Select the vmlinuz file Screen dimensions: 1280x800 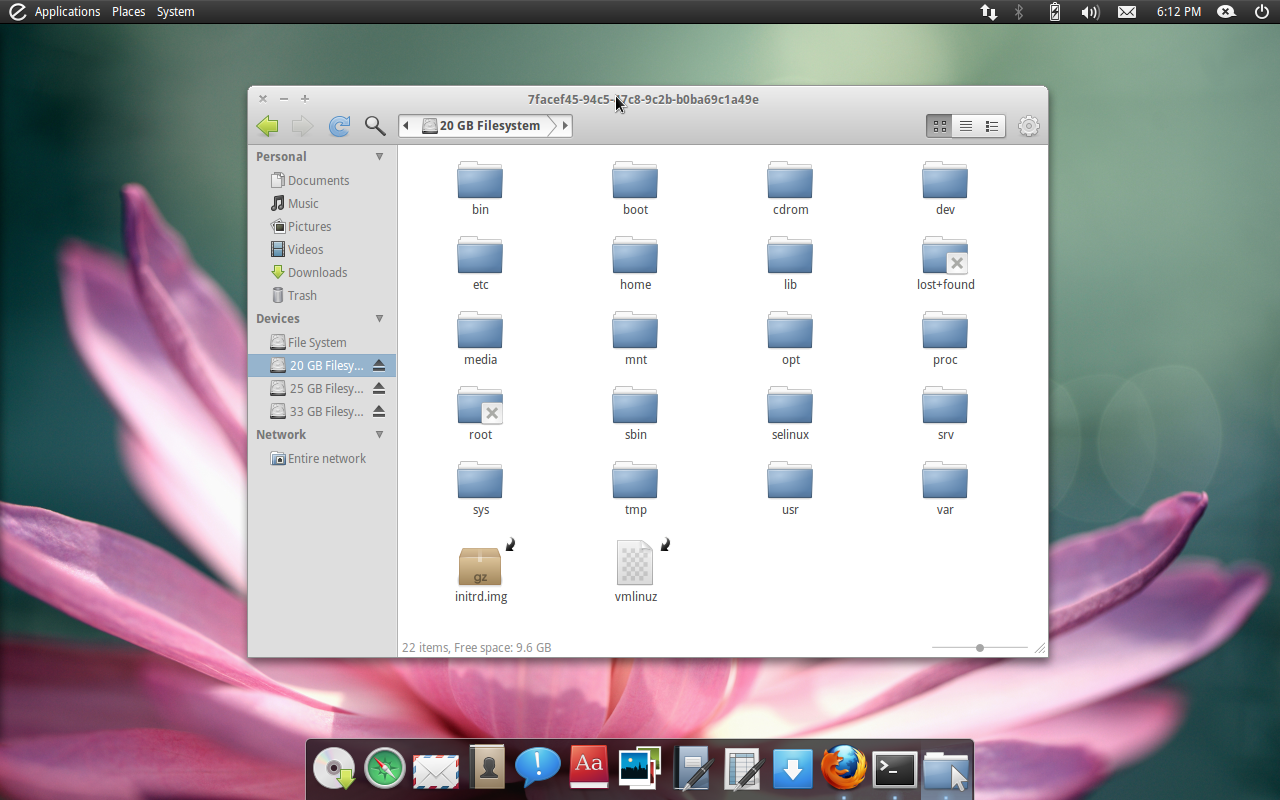coord(635,566)
